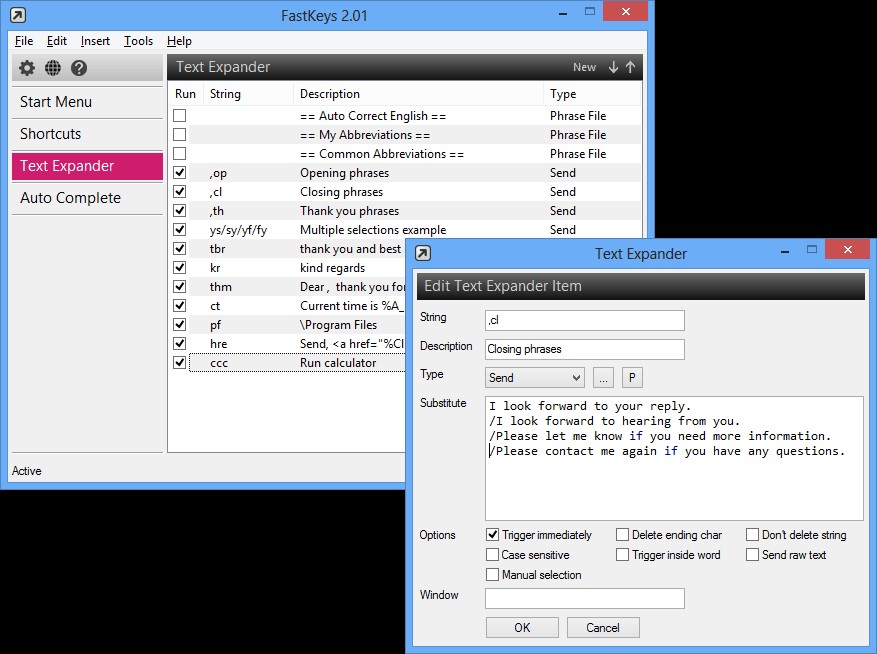The image size is (877, 654).
Task: Click OK to save the item
Action: [x=522, y=628]
